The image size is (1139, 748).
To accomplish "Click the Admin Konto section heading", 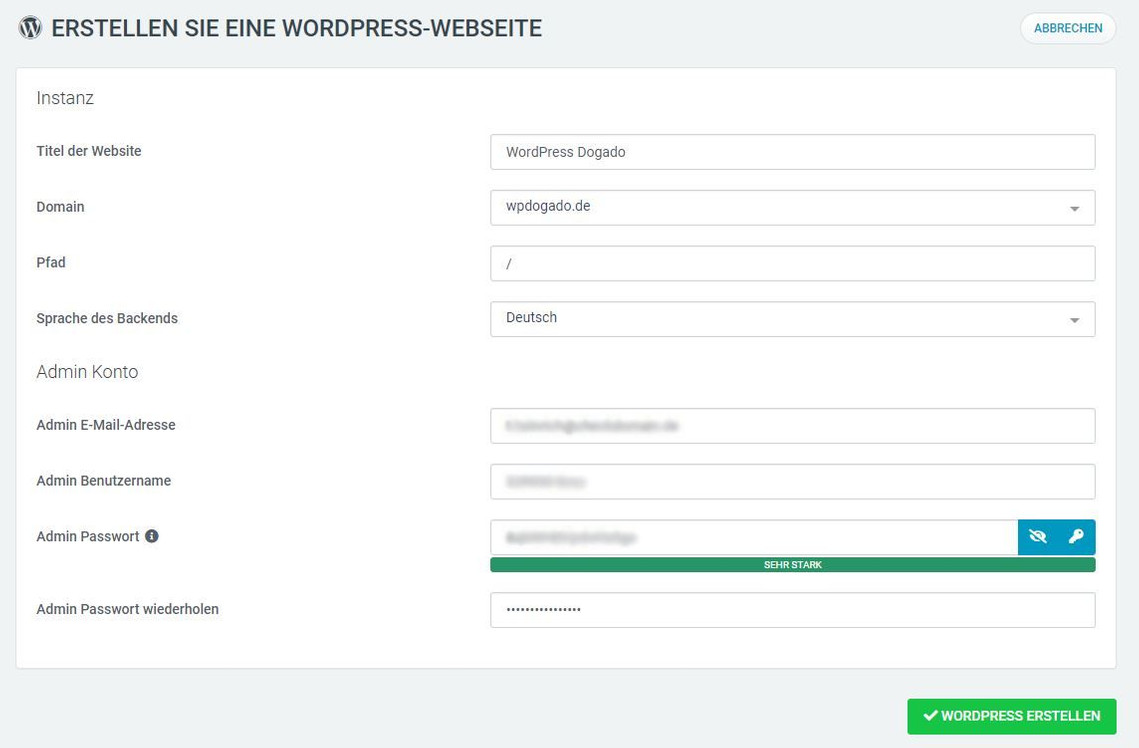I will coord(87,372).
